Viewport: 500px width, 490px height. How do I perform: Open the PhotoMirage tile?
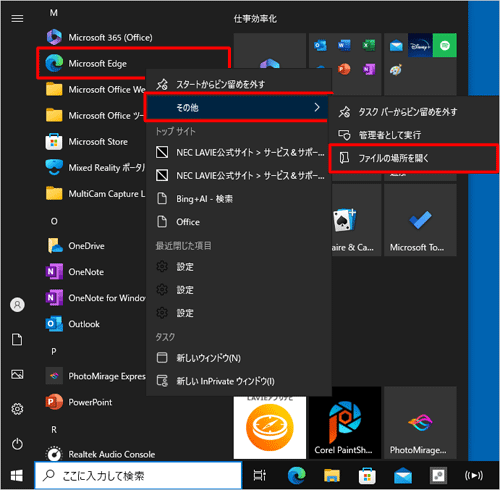coord(420,424)
